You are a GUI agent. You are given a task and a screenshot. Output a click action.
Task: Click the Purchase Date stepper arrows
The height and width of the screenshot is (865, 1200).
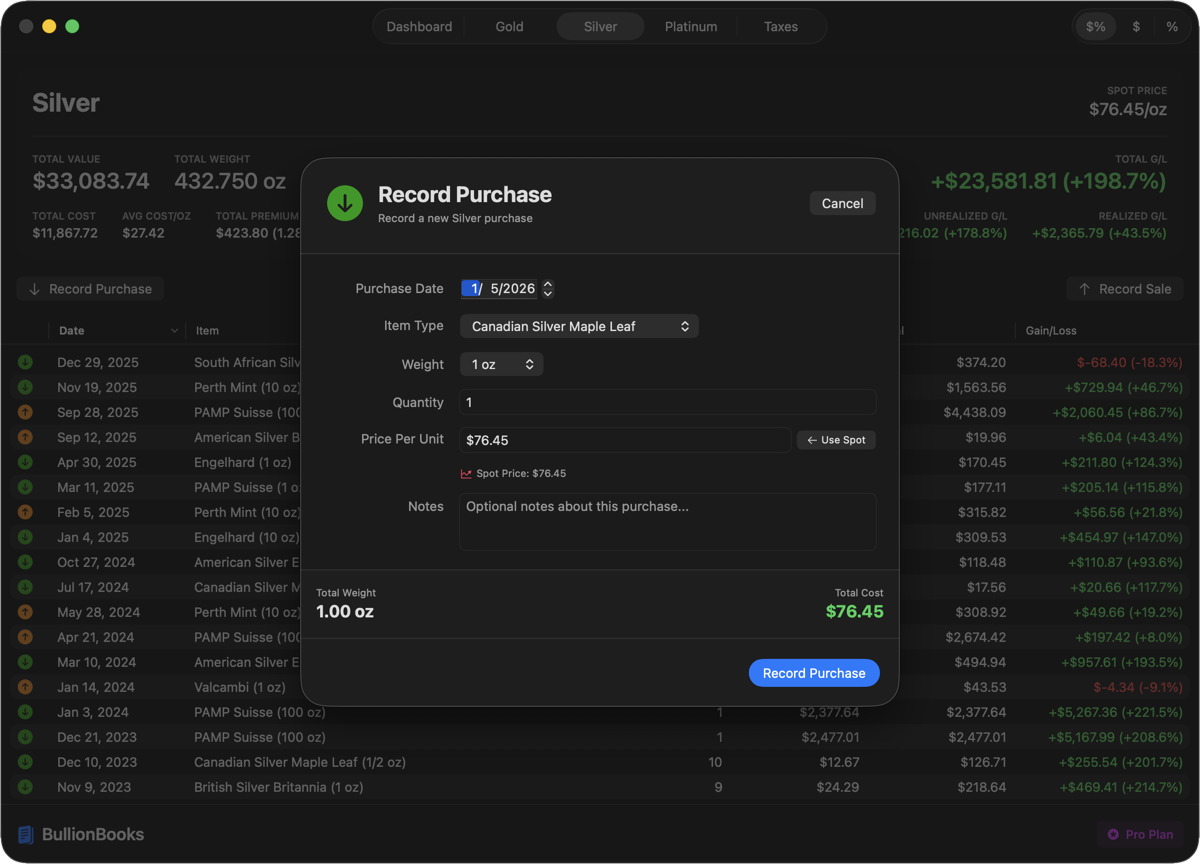548,288
